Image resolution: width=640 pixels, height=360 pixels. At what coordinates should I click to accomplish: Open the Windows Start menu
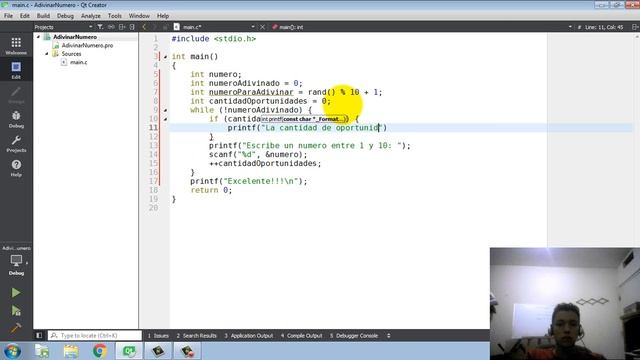click(12, 351)
